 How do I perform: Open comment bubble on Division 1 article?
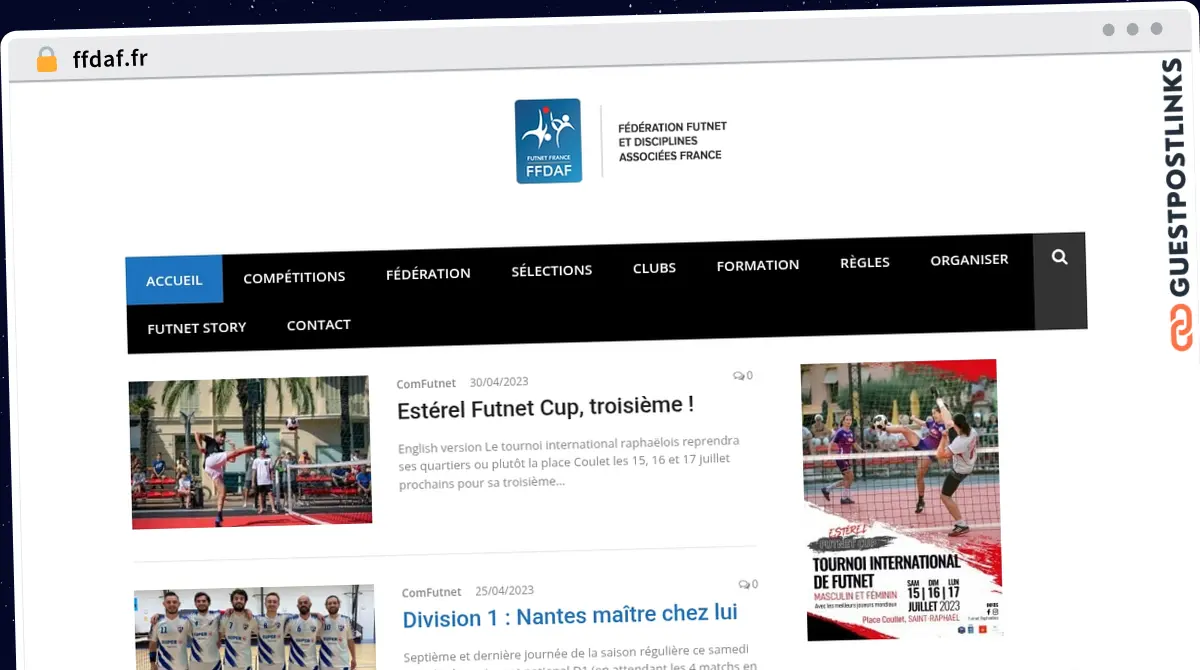(x=748, y=584)
